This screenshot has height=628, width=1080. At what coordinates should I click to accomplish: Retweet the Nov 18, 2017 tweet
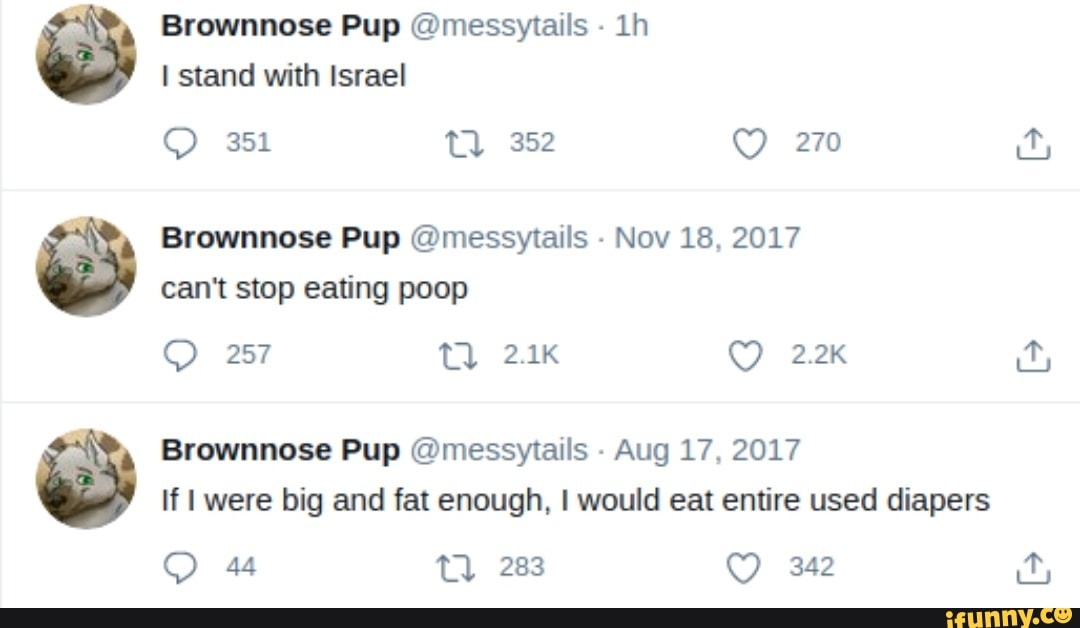pos(456,355)
